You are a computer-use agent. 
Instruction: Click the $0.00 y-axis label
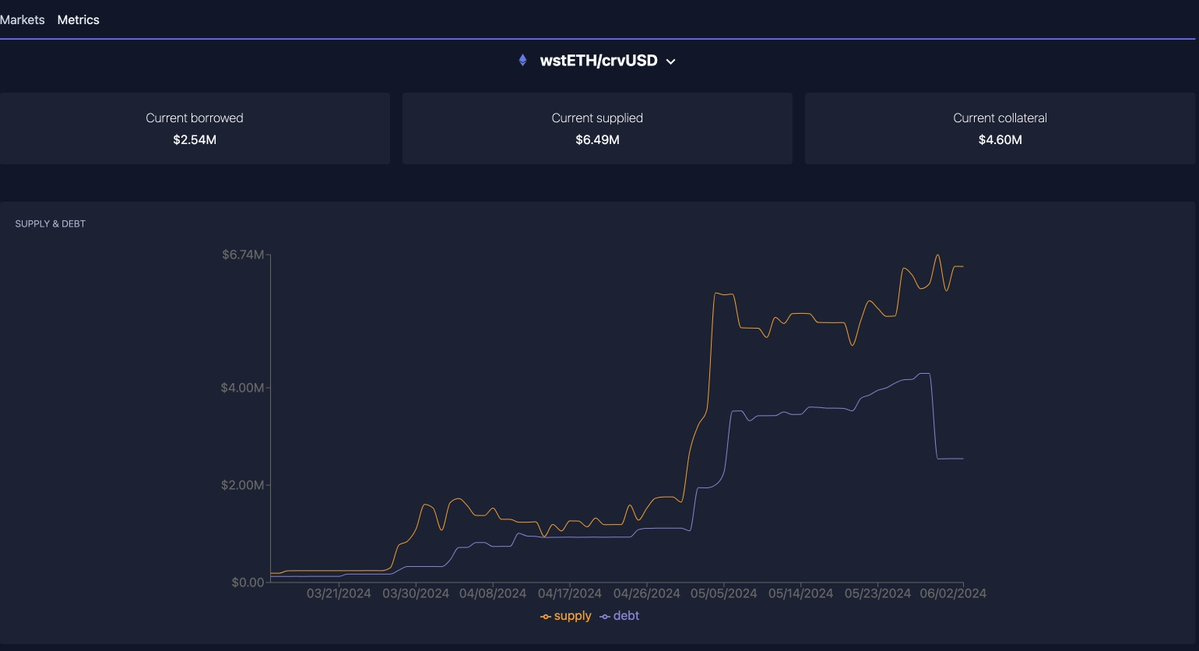[248, 582]
